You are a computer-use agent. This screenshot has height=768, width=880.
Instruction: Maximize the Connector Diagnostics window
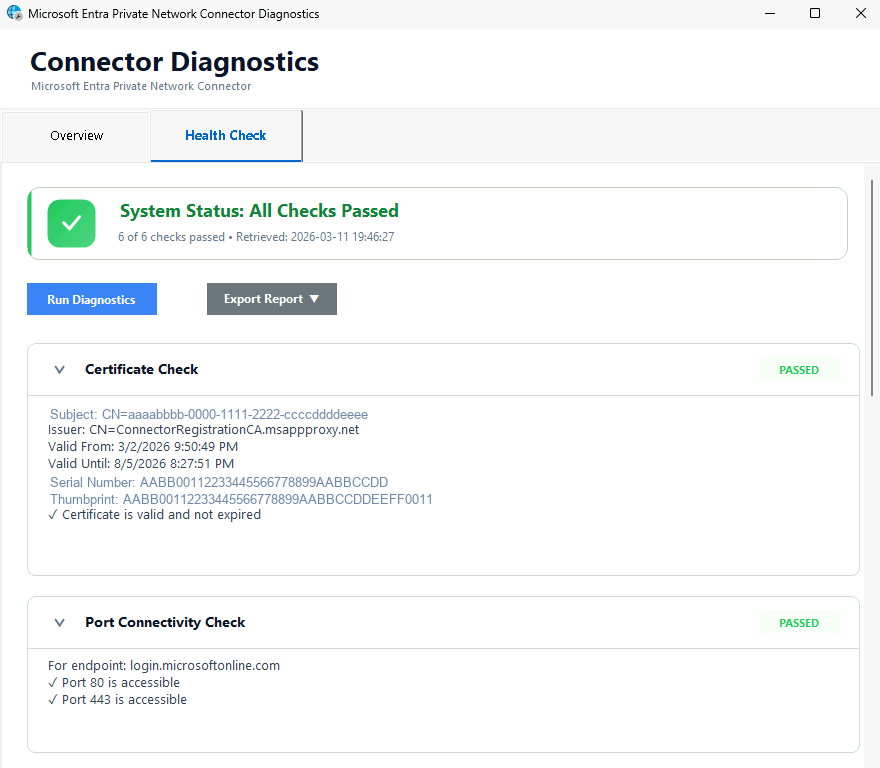click(815, 13)
